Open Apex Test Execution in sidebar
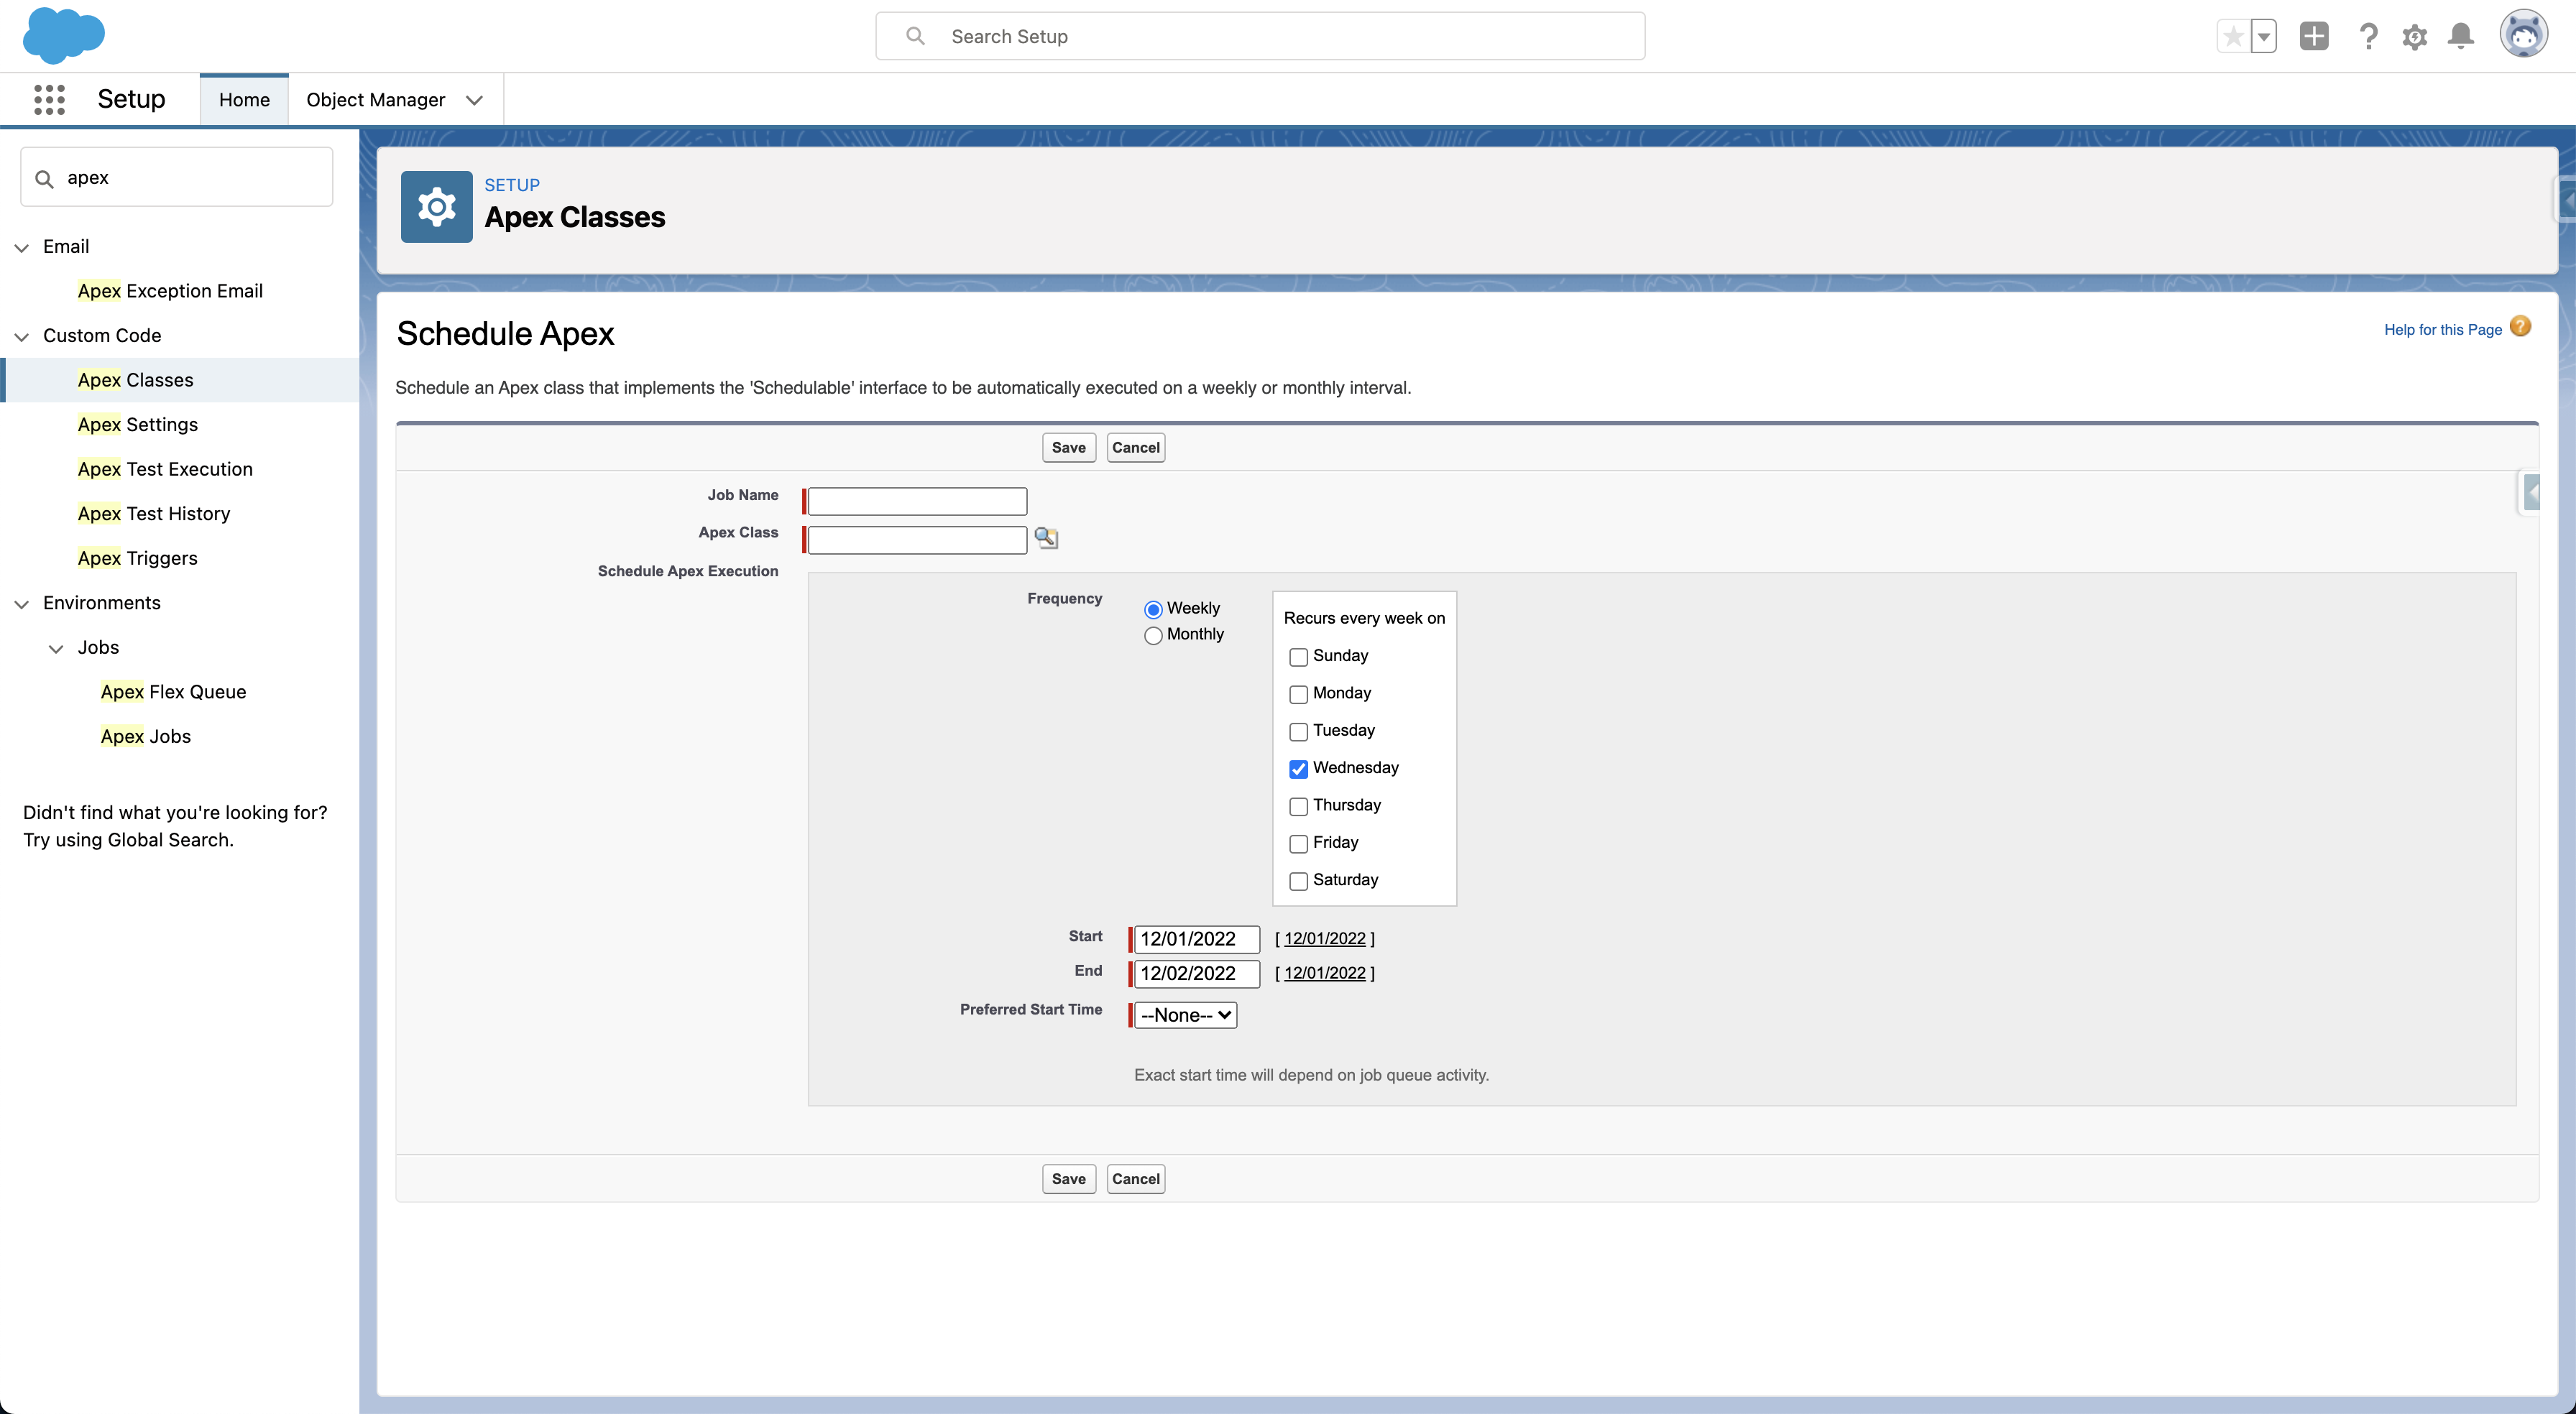This screenshot has width=2576, height=1414. (x=165, y=469)
